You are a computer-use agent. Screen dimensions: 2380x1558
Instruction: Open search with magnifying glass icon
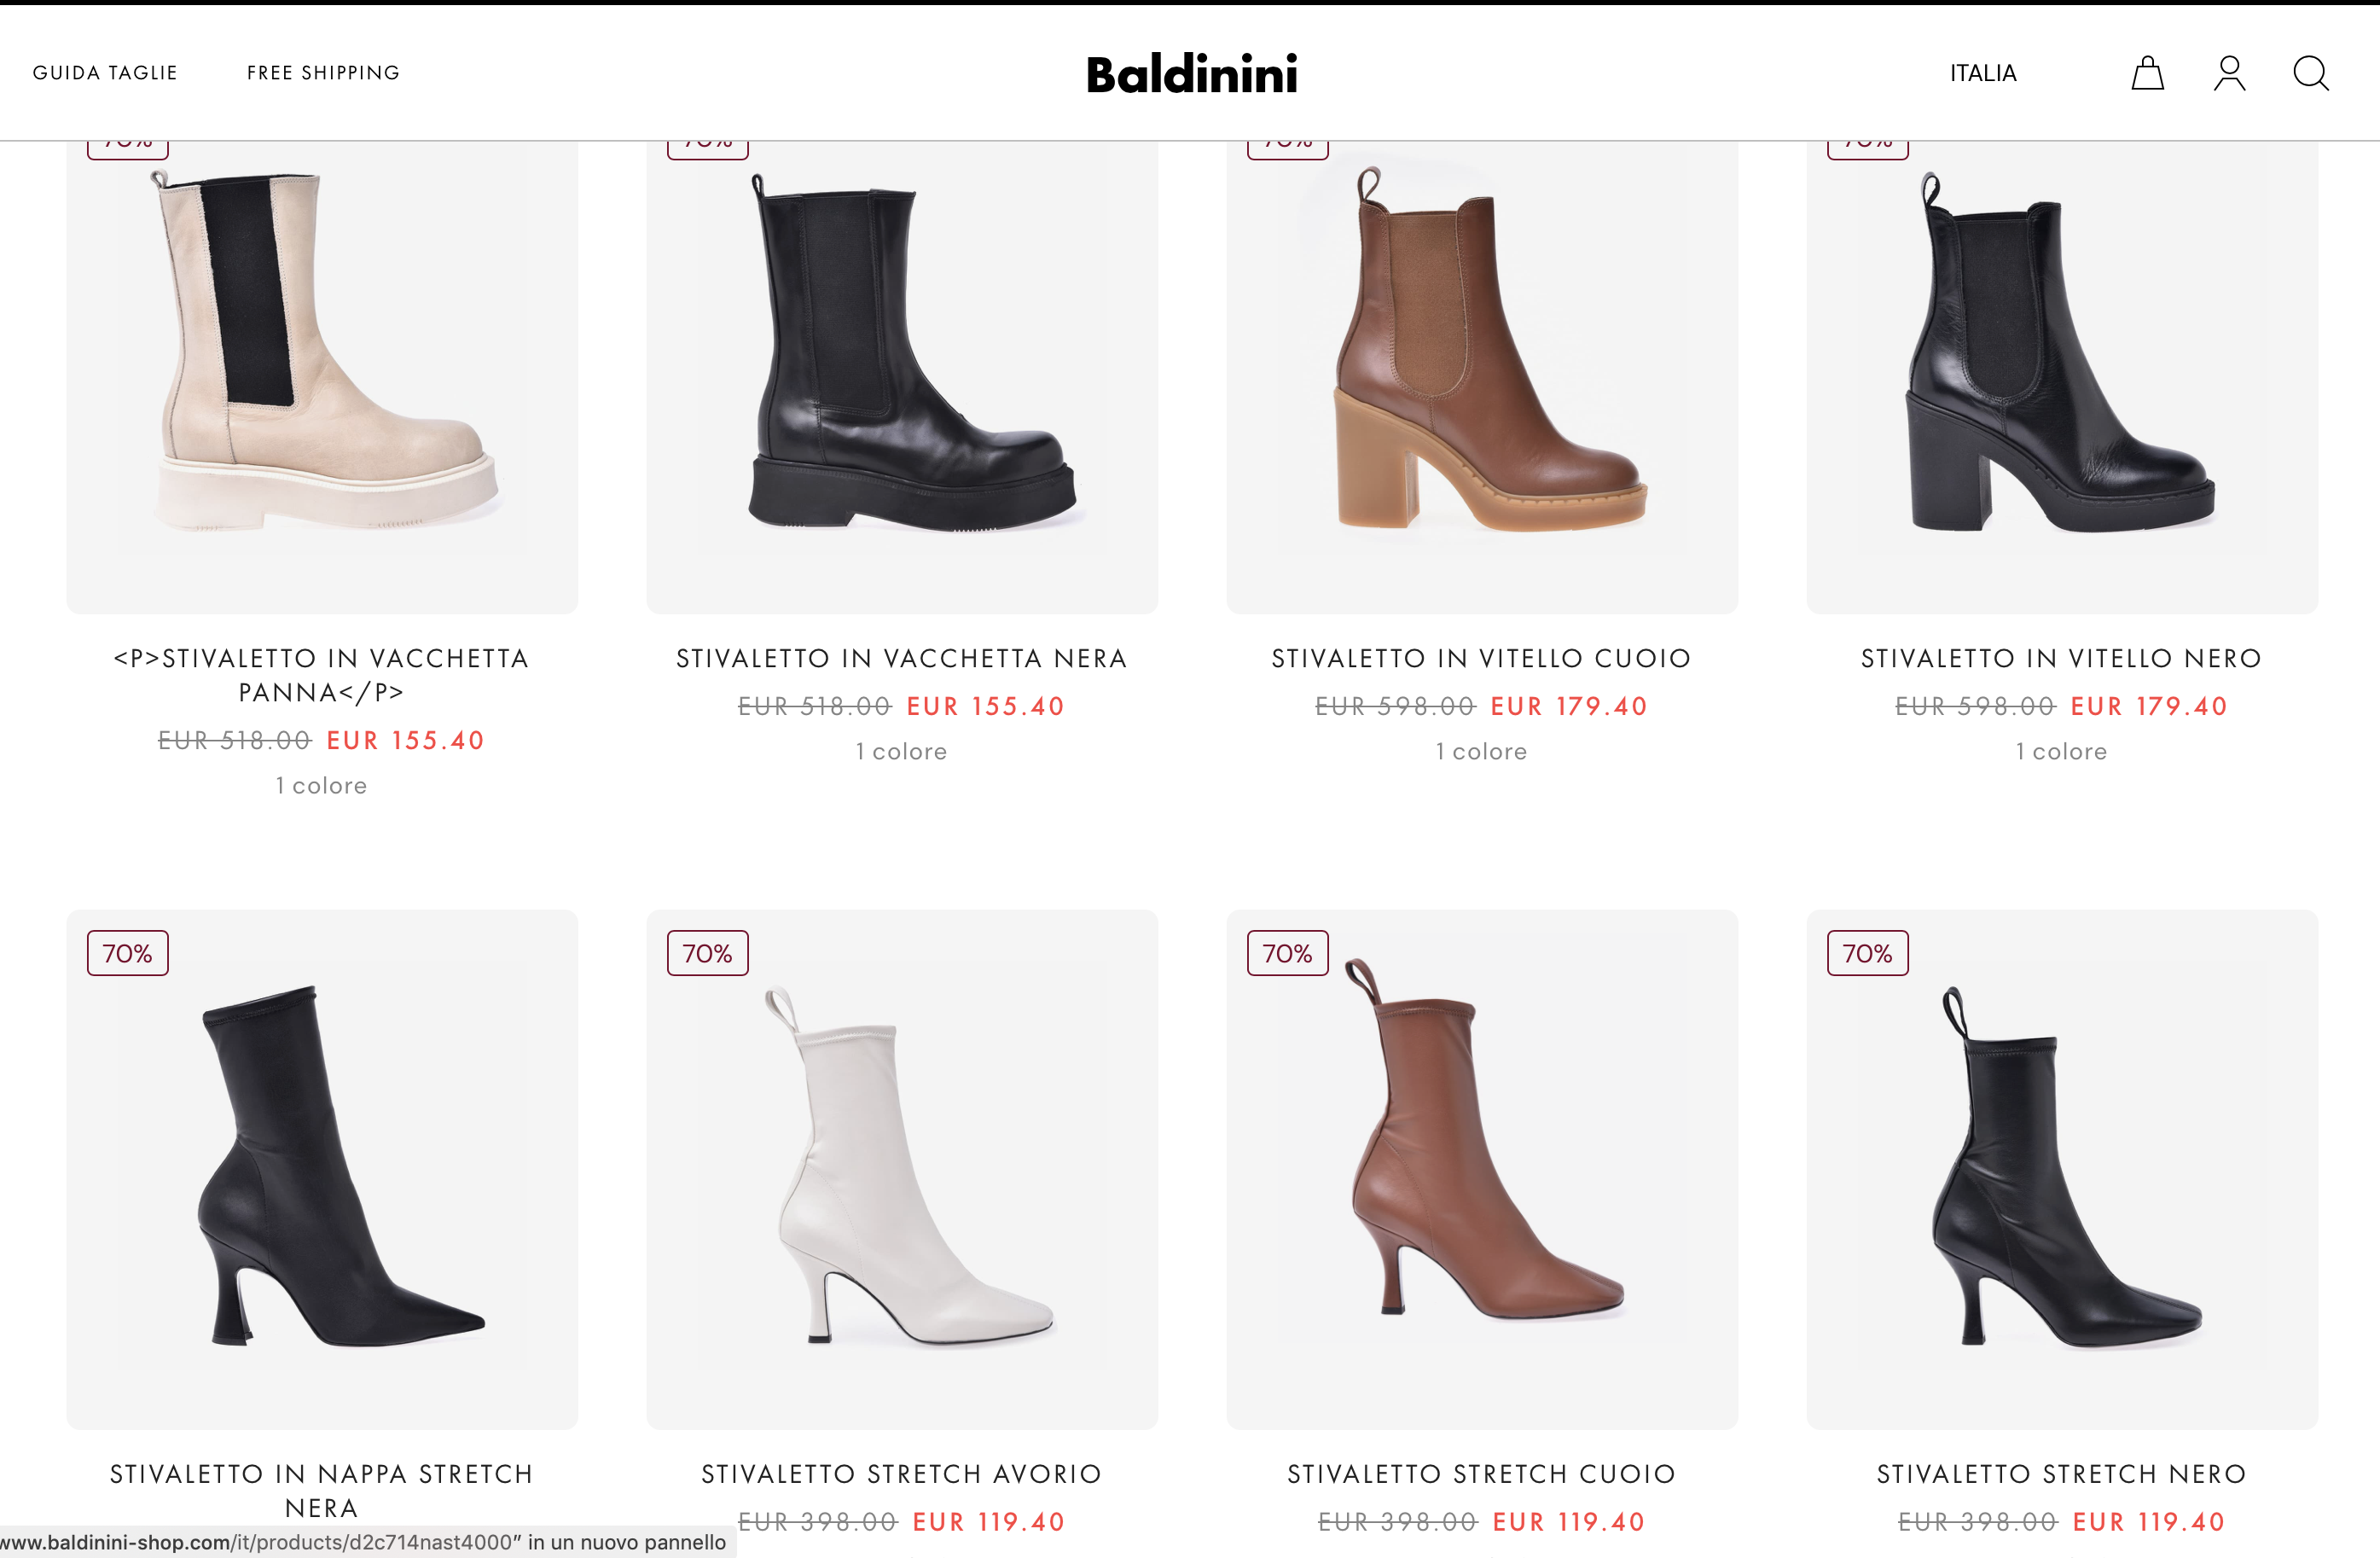pyautogui.click(x=2311, y=73)
